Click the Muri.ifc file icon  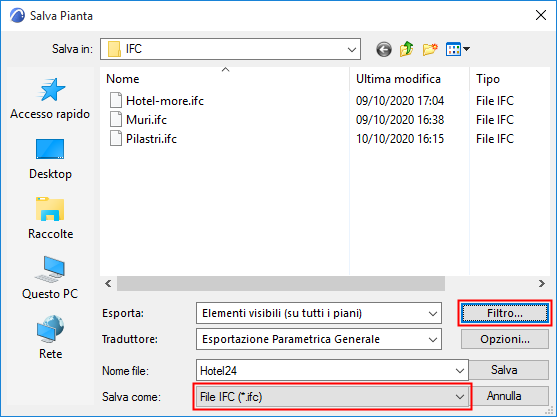click(x=116, y=119)
